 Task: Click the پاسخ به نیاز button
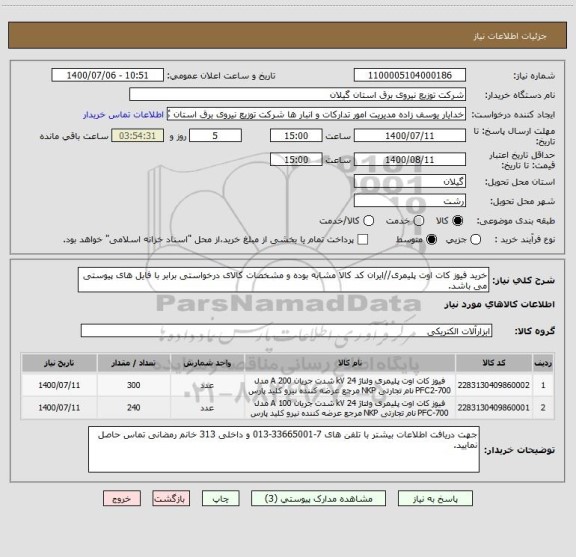click(435, 499)
